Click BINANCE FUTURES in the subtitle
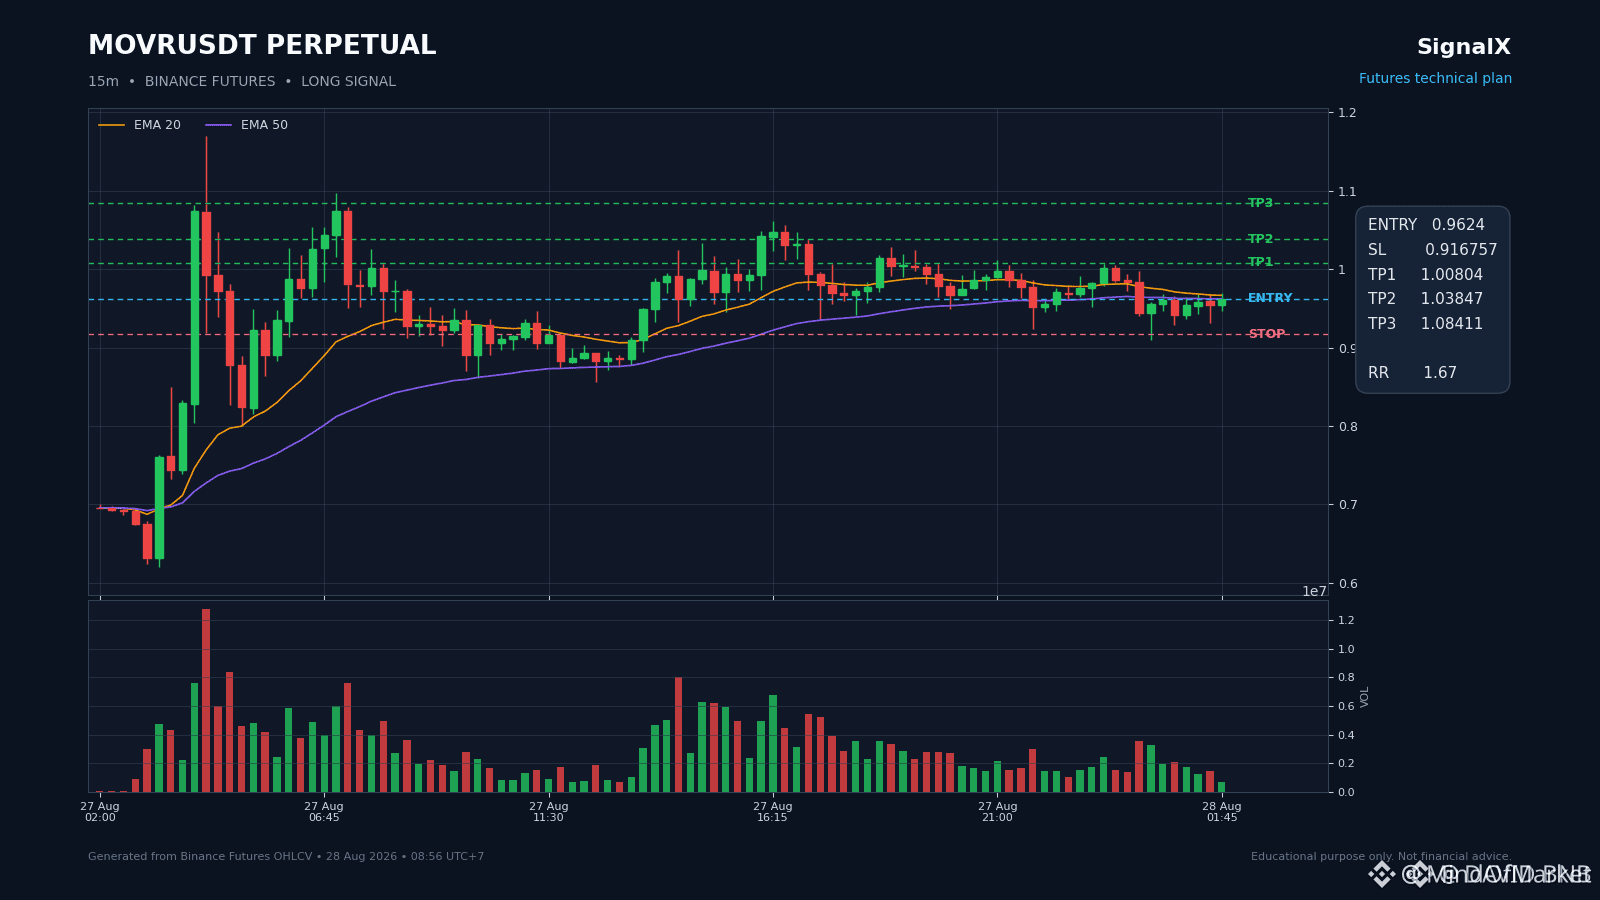Viewport: 1600px width, 900px height. tap(210, 82)
